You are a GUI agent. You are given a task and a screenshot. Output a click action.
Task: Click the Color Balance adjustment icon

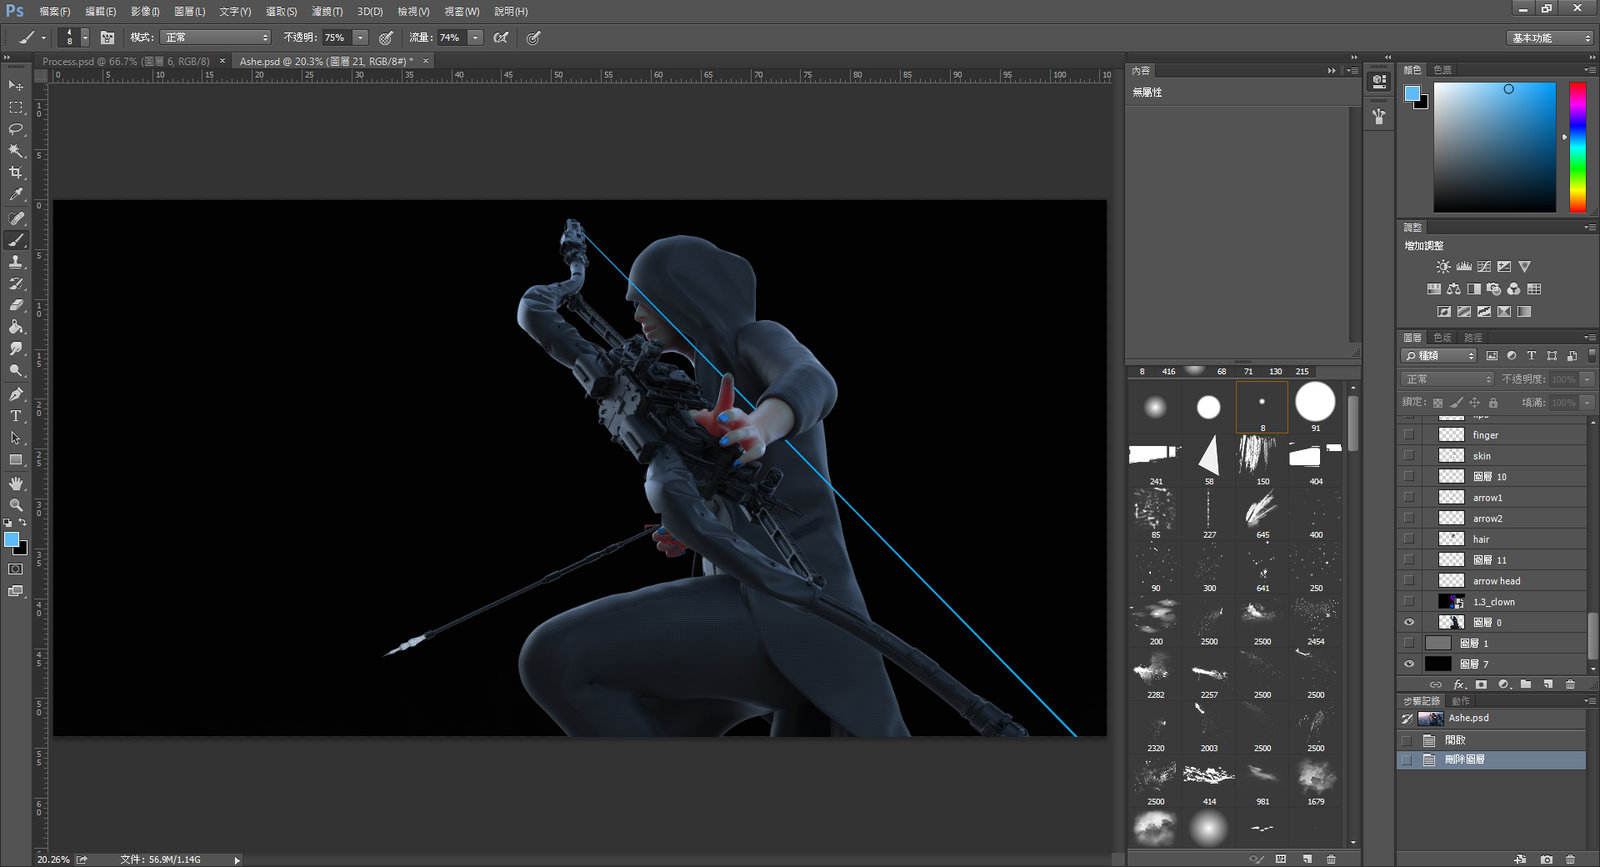[x=1453, y=289]
